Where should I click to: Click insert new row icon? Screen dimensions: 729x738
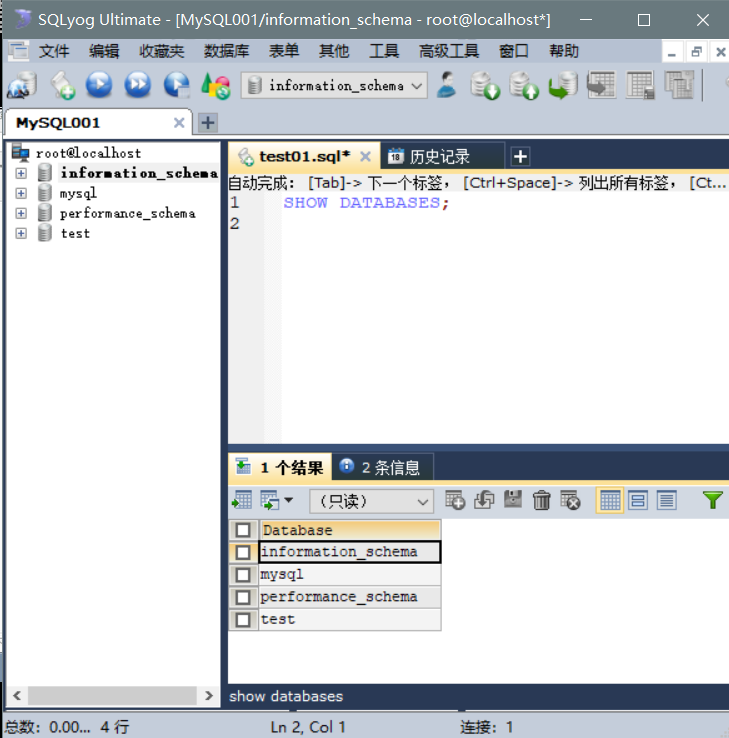pyautogui.click(x=455, y=500)
